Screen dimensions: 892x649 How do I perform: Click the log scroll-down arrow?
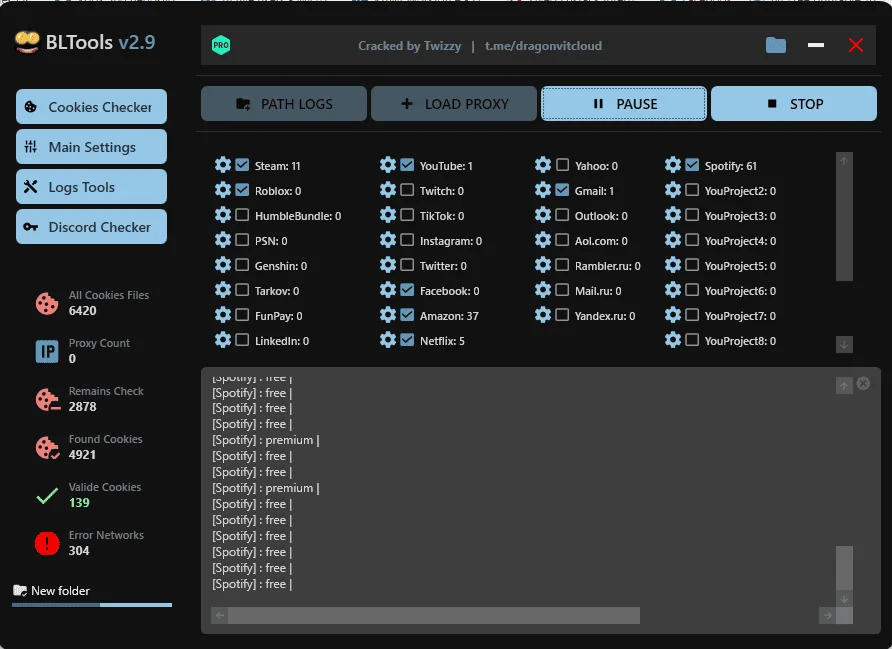844,599
